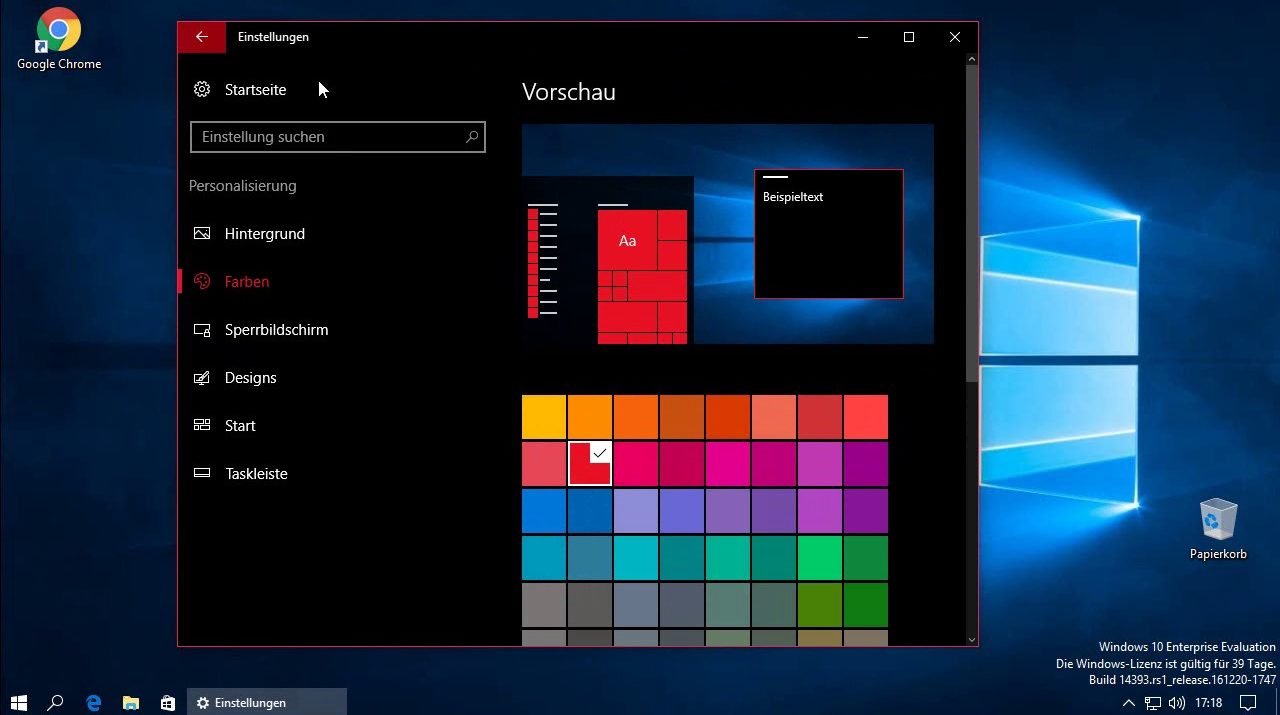Open the Hintergrund settings page
Image resolution: width=1280 pixels, height=715 pixels.
(x=264, y=234)
